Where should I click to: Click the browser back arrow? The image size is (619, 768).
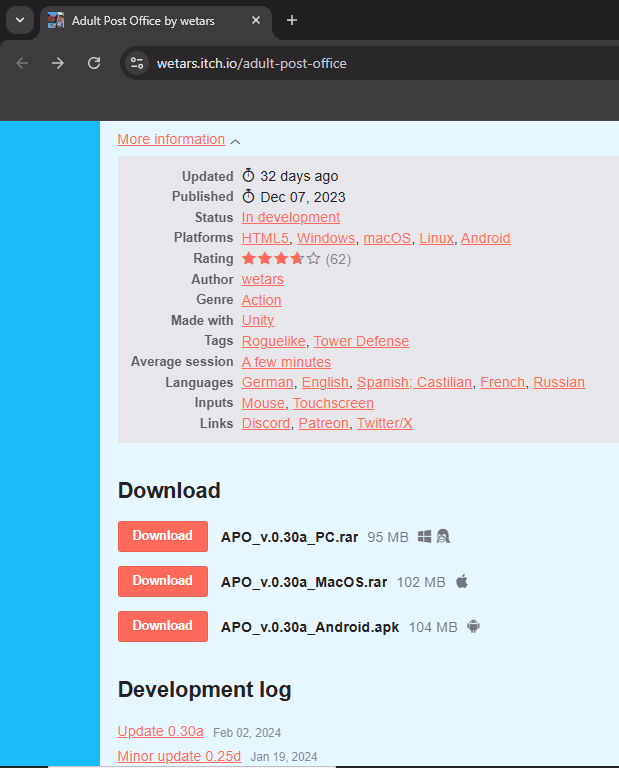point(22,63)
